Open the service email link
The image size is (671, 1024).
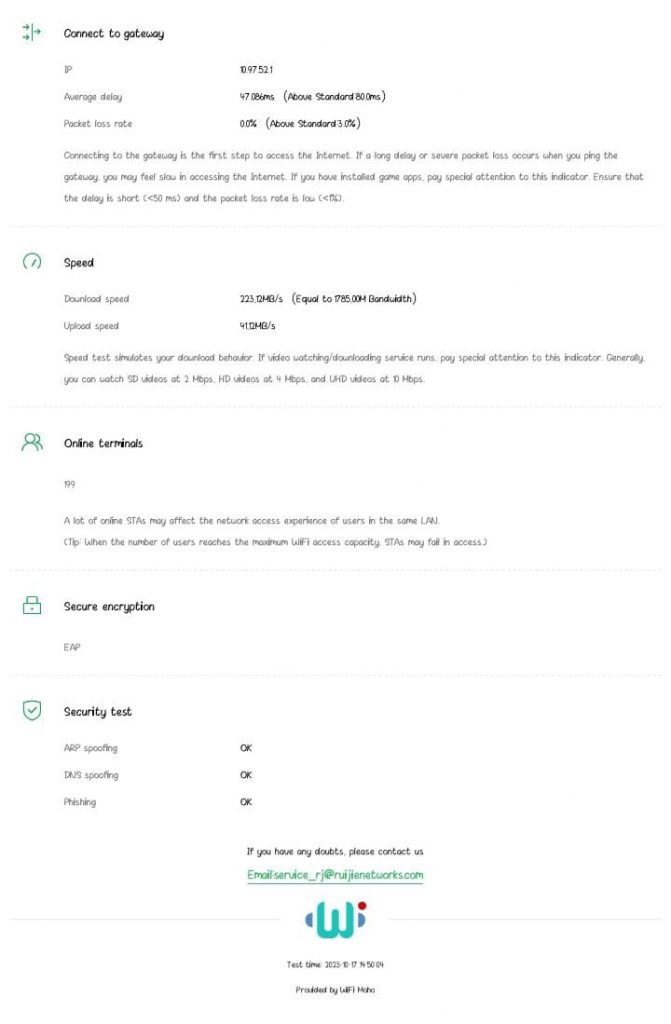[x=335, y=875]
